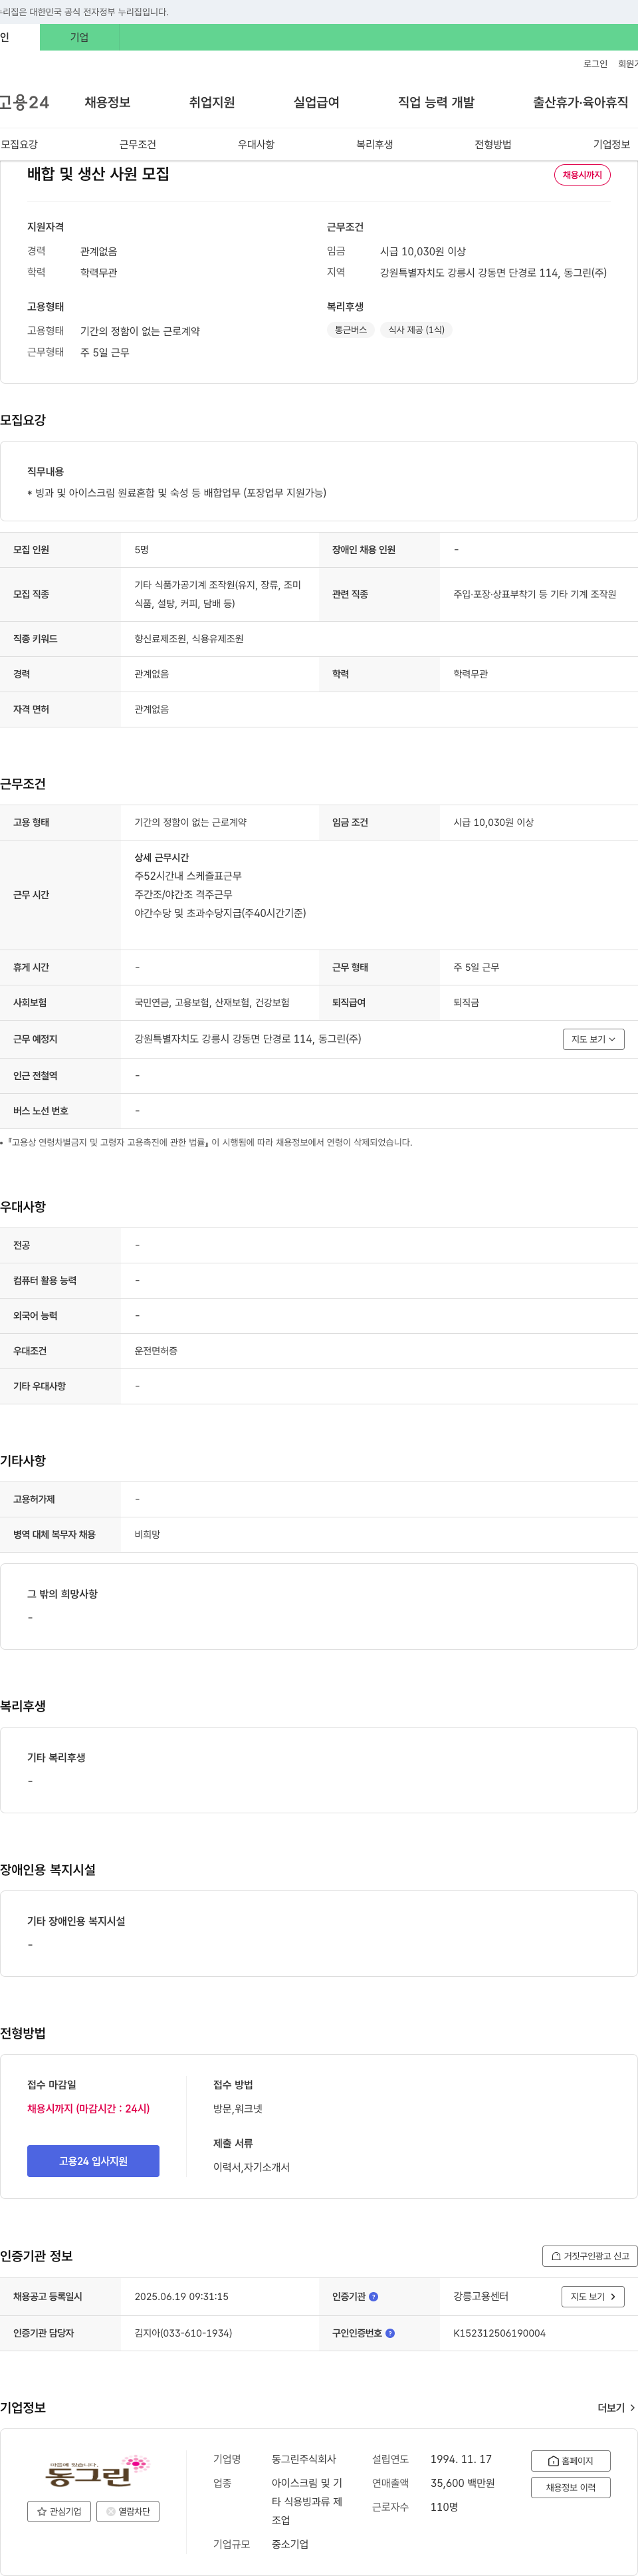Click the info icon beside 구인인증번호

[x=390, y=2333]
